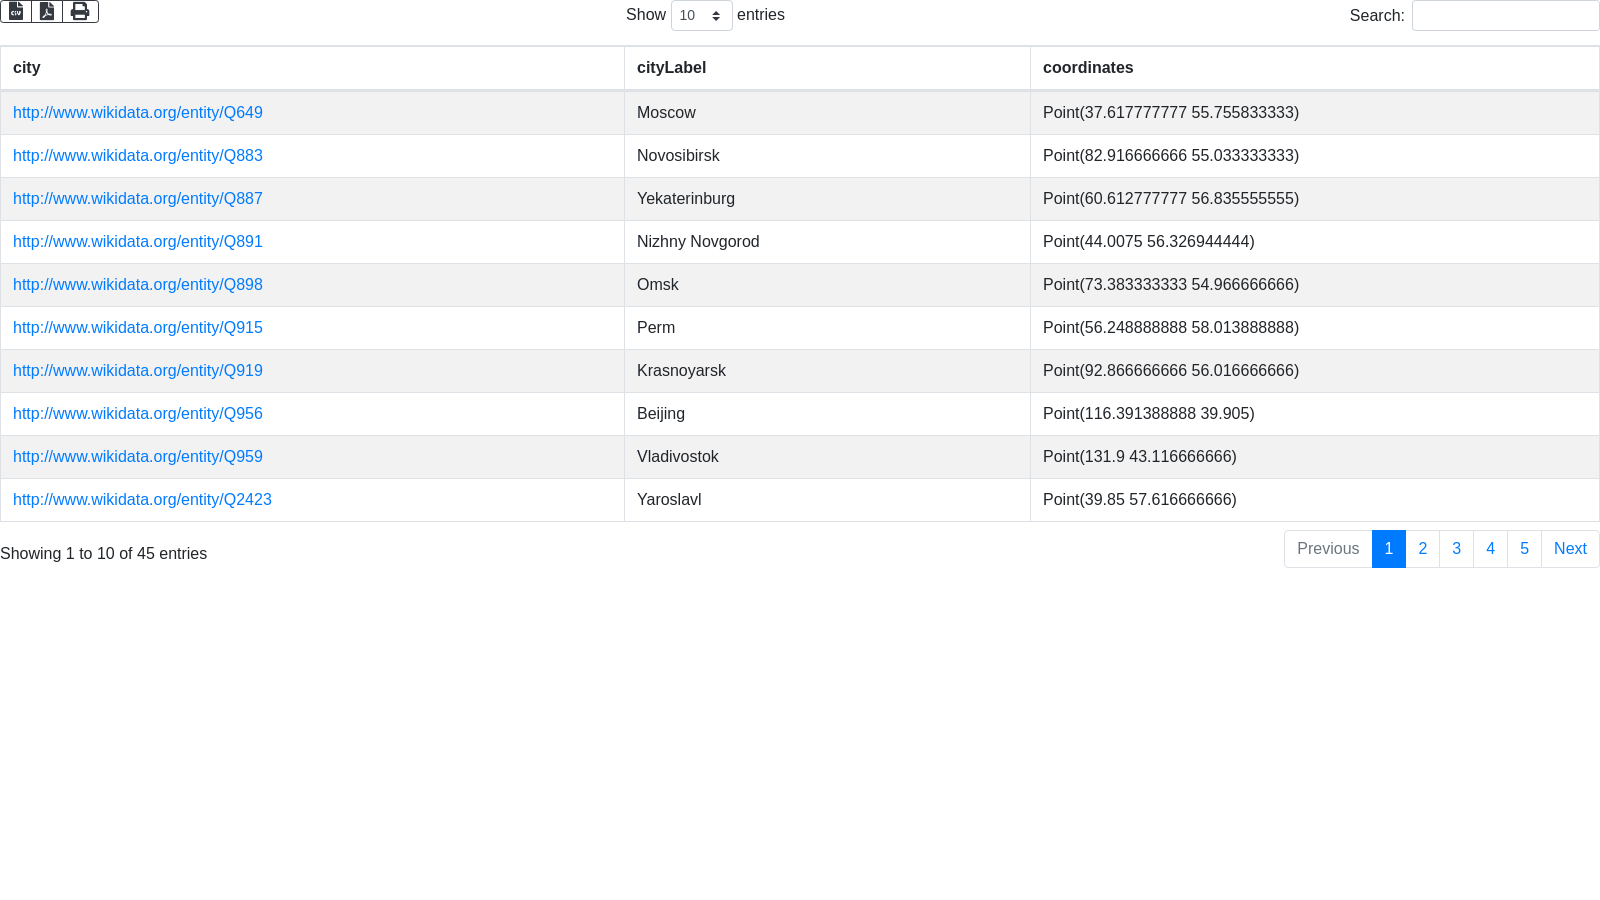Print the table via printer icon

click(x=80, y=11)
